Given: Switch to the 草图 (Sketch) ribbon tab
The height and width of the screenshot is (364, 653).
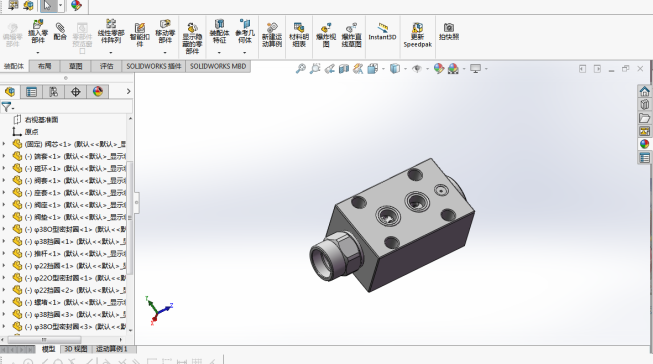Looking at the screenshot, I should [x=75, y=66].
